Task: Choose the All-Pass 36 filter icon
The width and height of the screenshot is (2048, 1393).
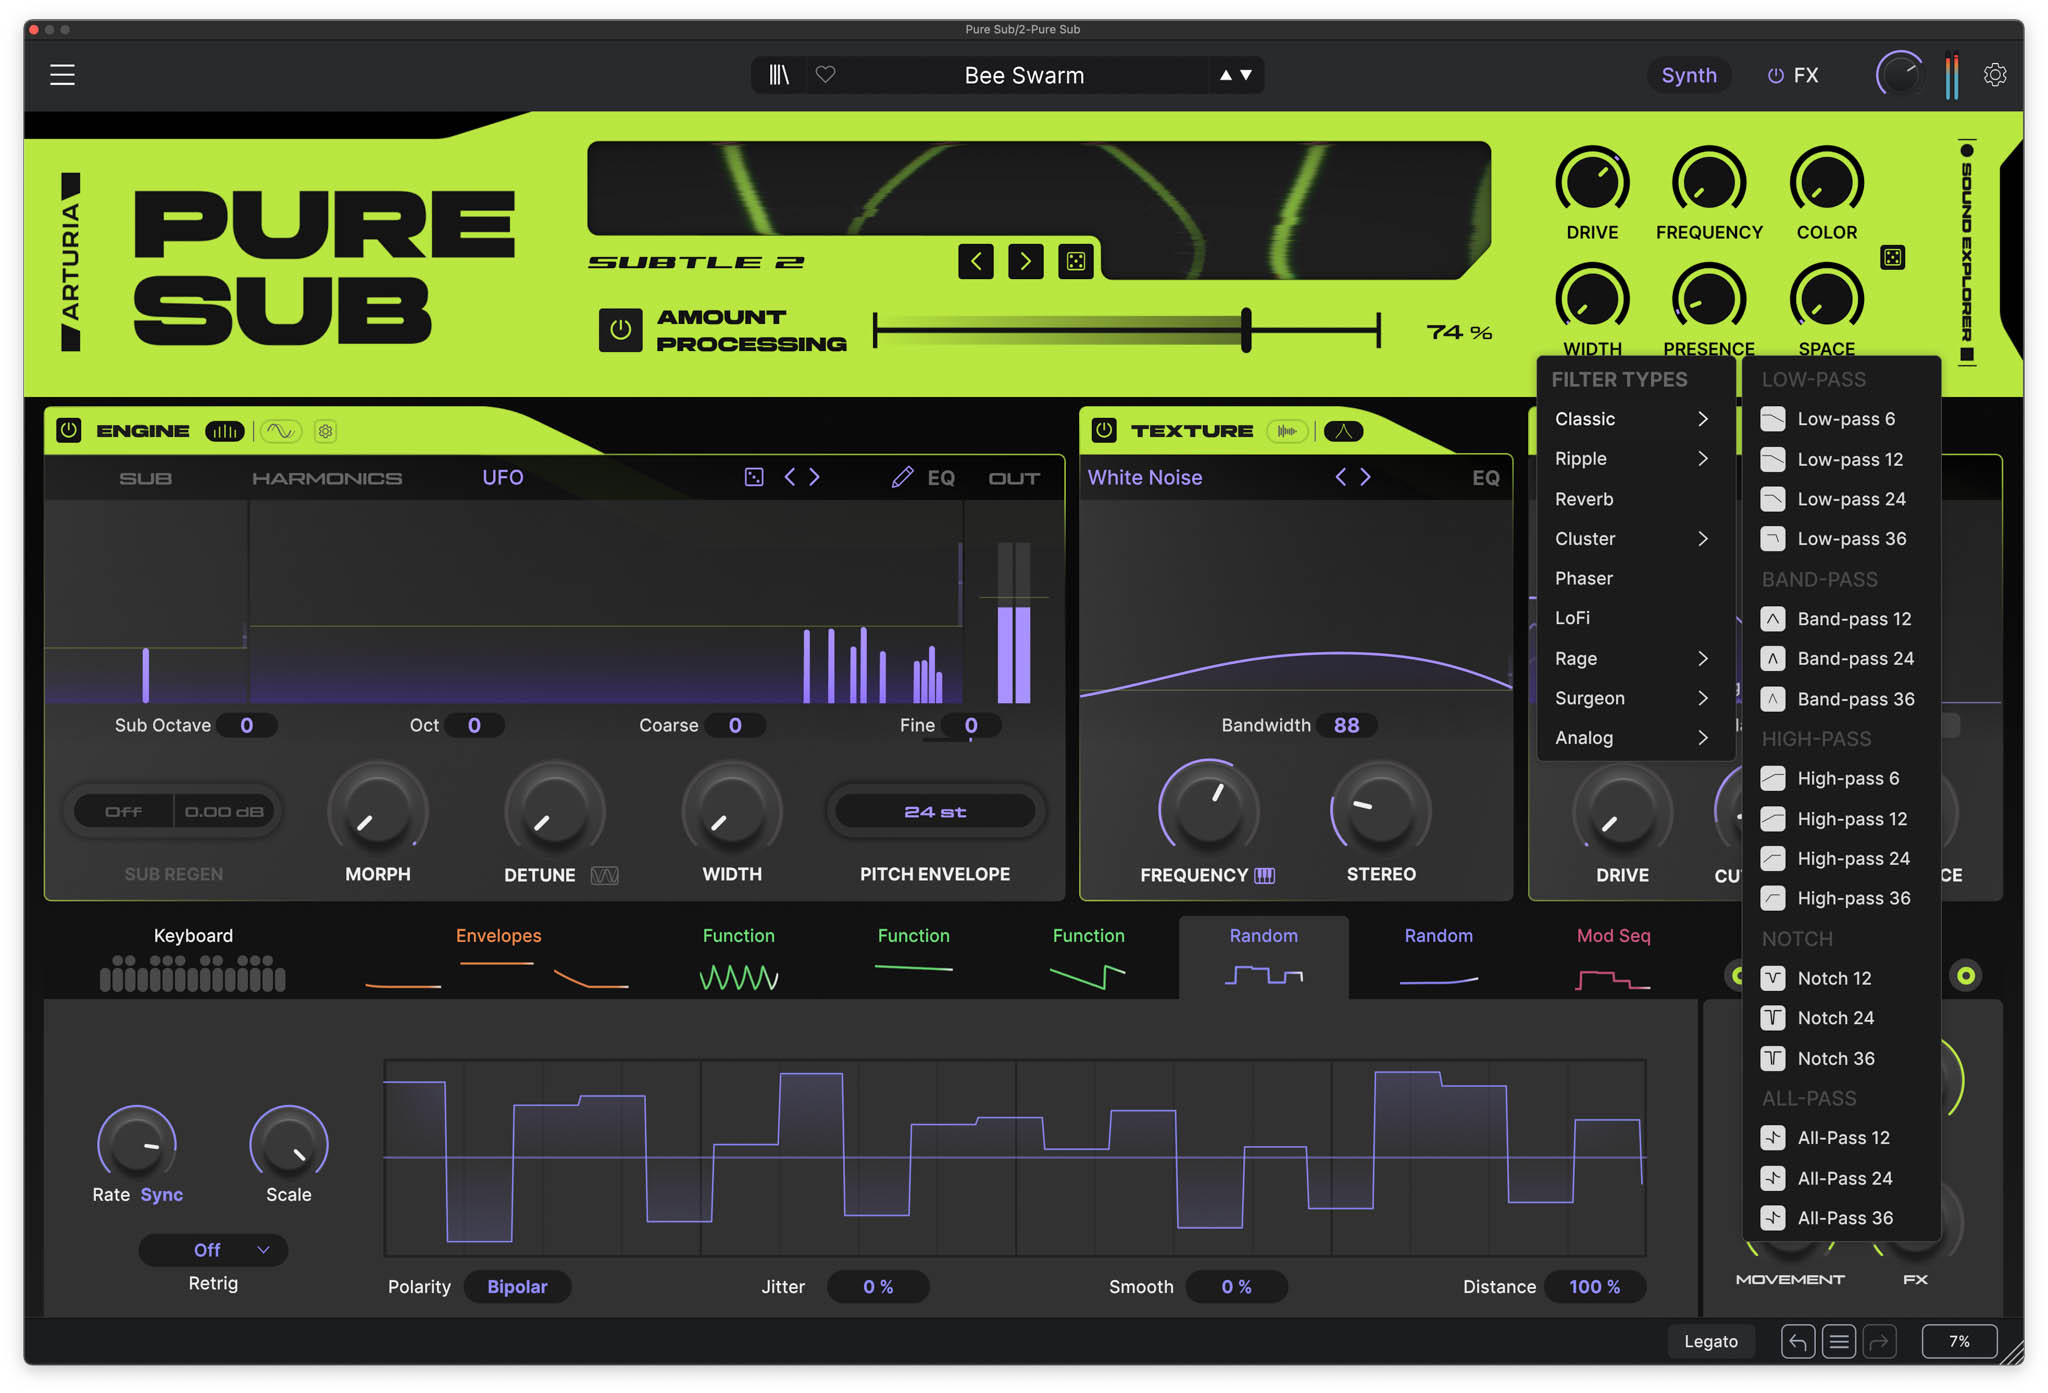Action: click(x=1773, y=1218)
